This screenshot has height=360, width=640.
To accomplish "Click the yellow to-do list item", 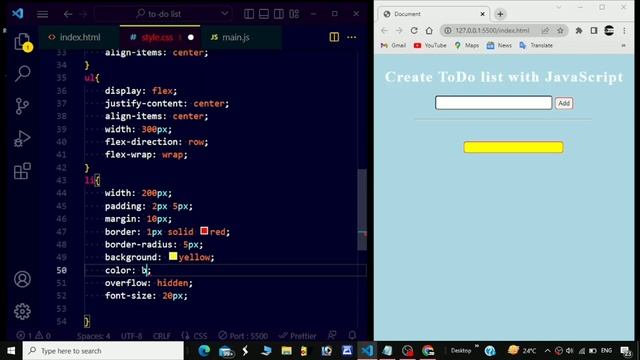I will (x=513, y=147).
